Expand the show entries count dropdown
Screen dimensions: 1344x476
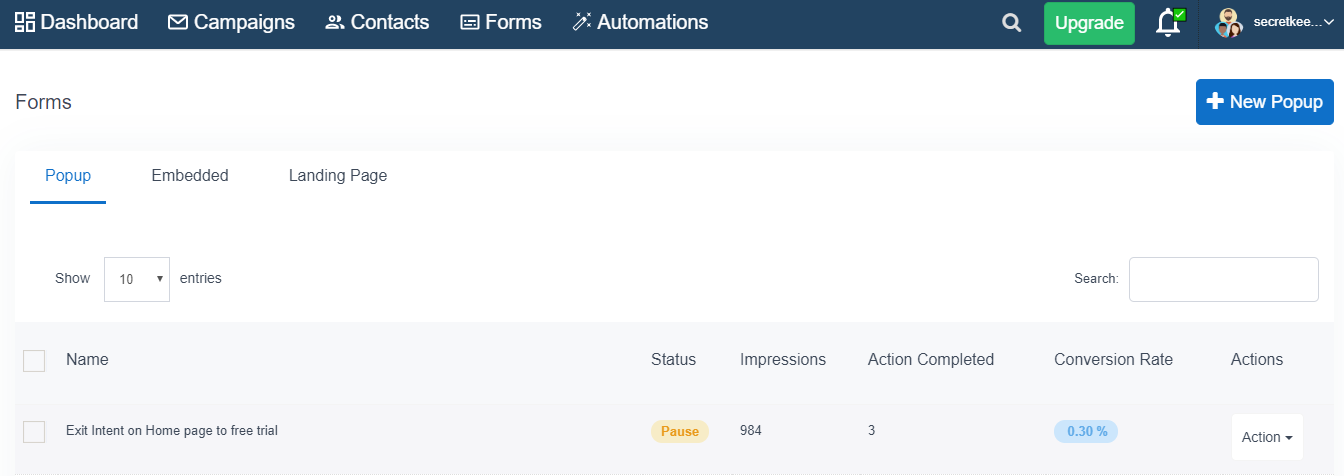[x=137, y=279]
